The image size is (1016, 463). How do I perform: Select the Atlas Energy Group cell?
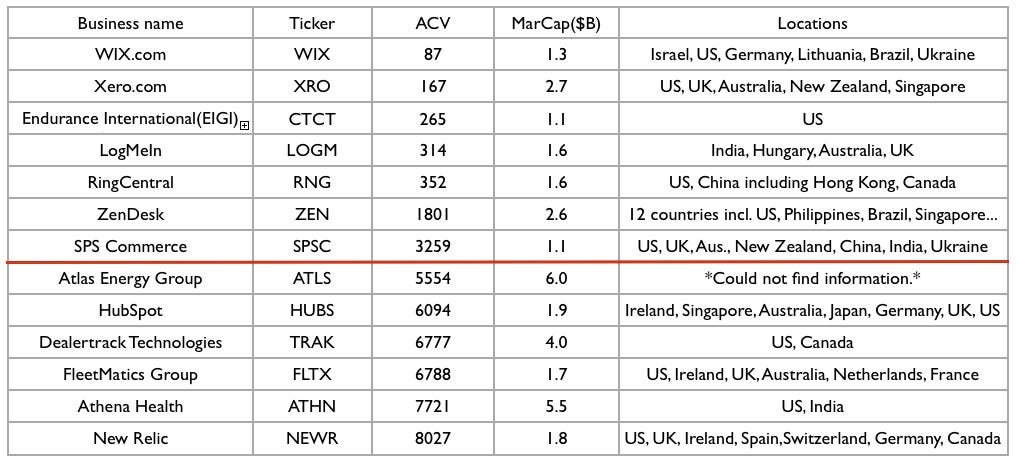pyautogui.click(x=130, y=278)
